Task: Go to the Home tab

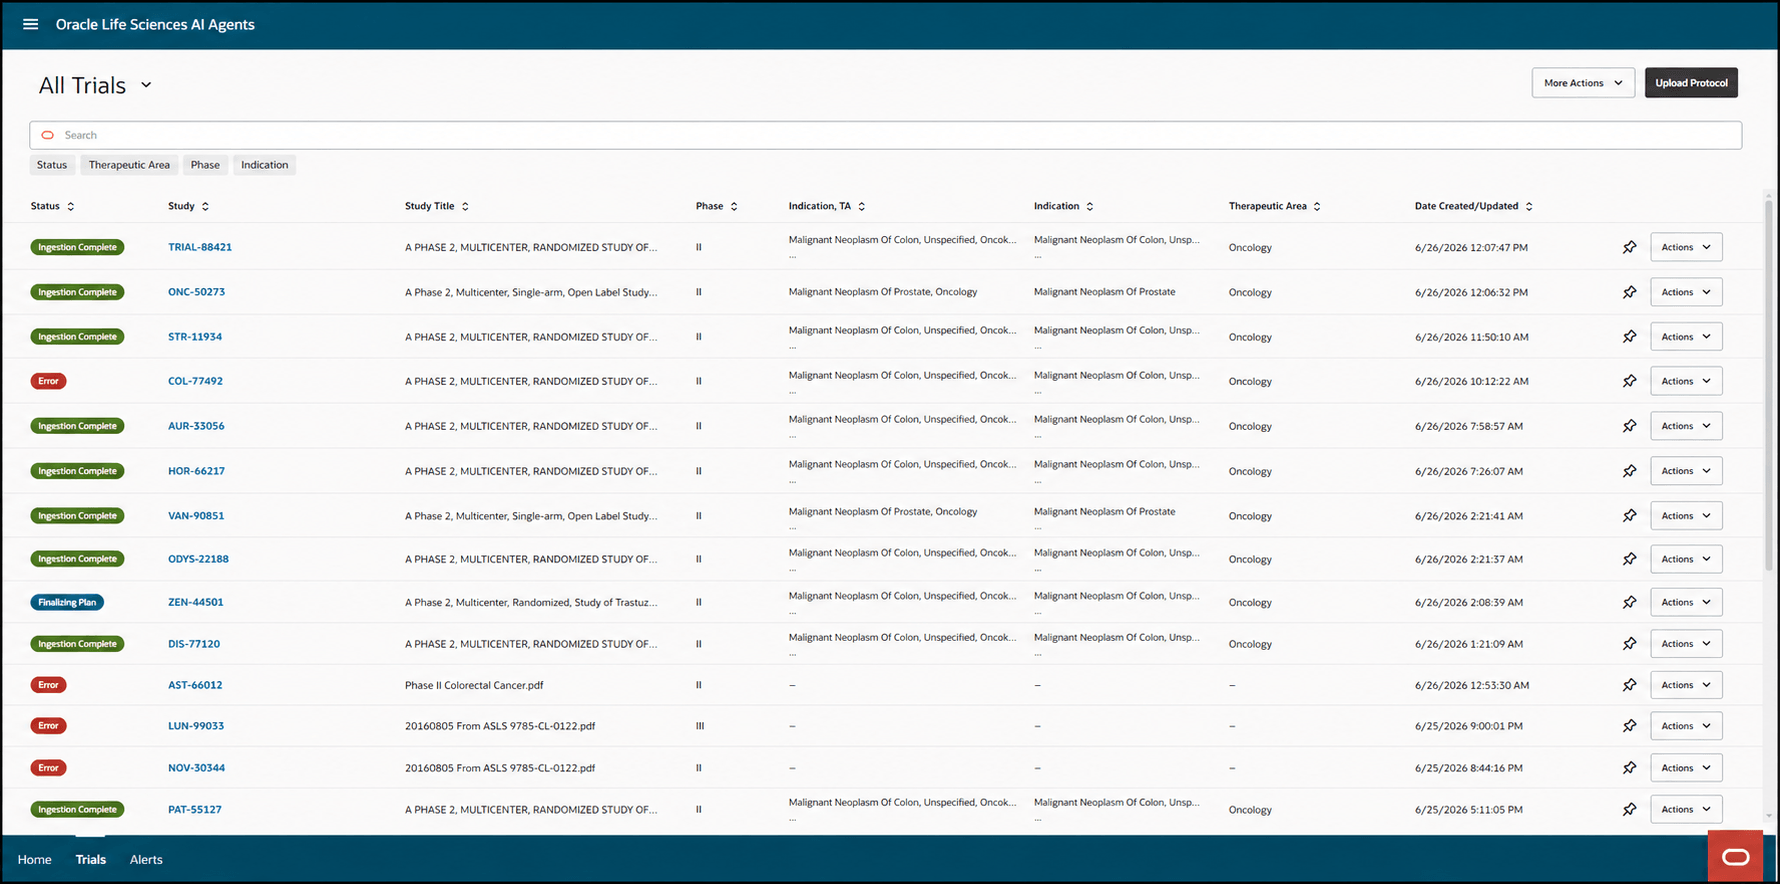Action: 35,860
